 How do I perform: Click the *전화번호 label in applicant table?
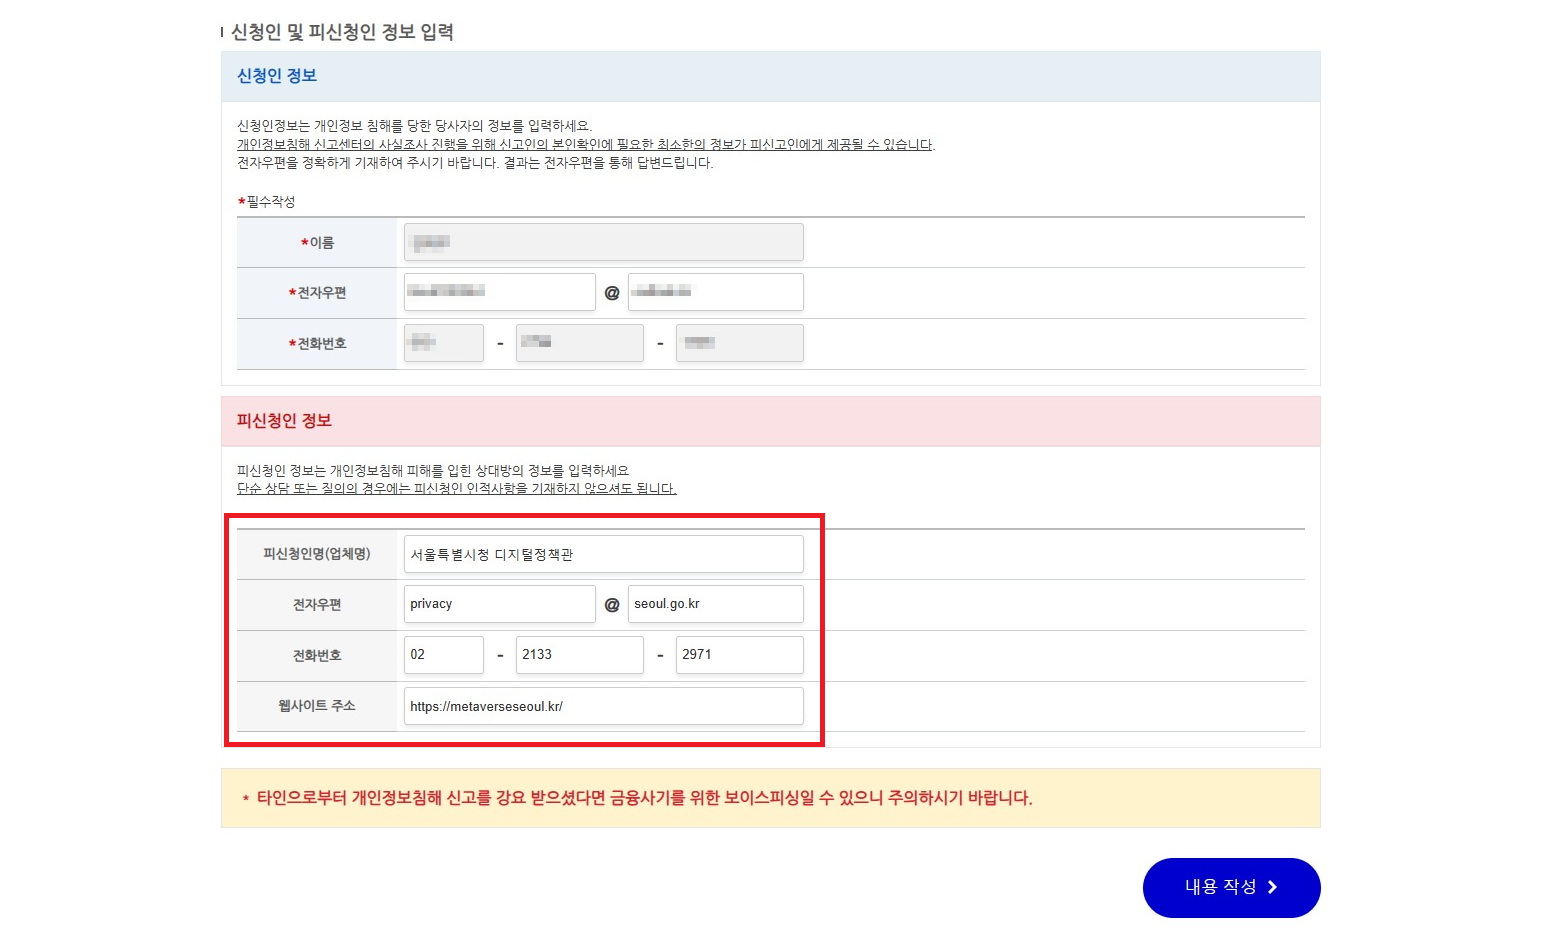317,344
